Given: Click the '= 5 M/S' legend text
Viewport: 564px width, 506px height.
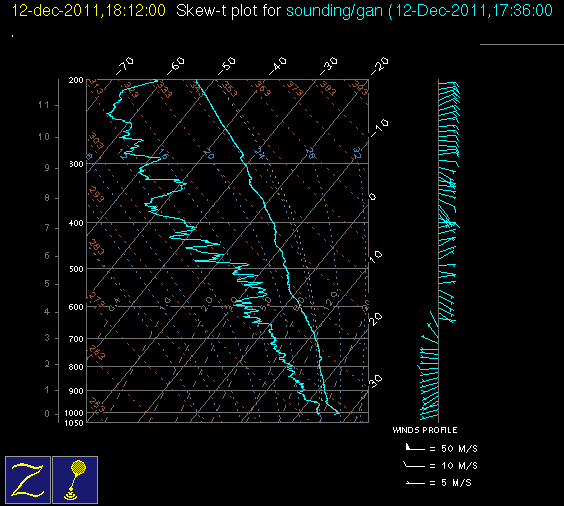Looking at the screenshot, I should coord(451,483).
